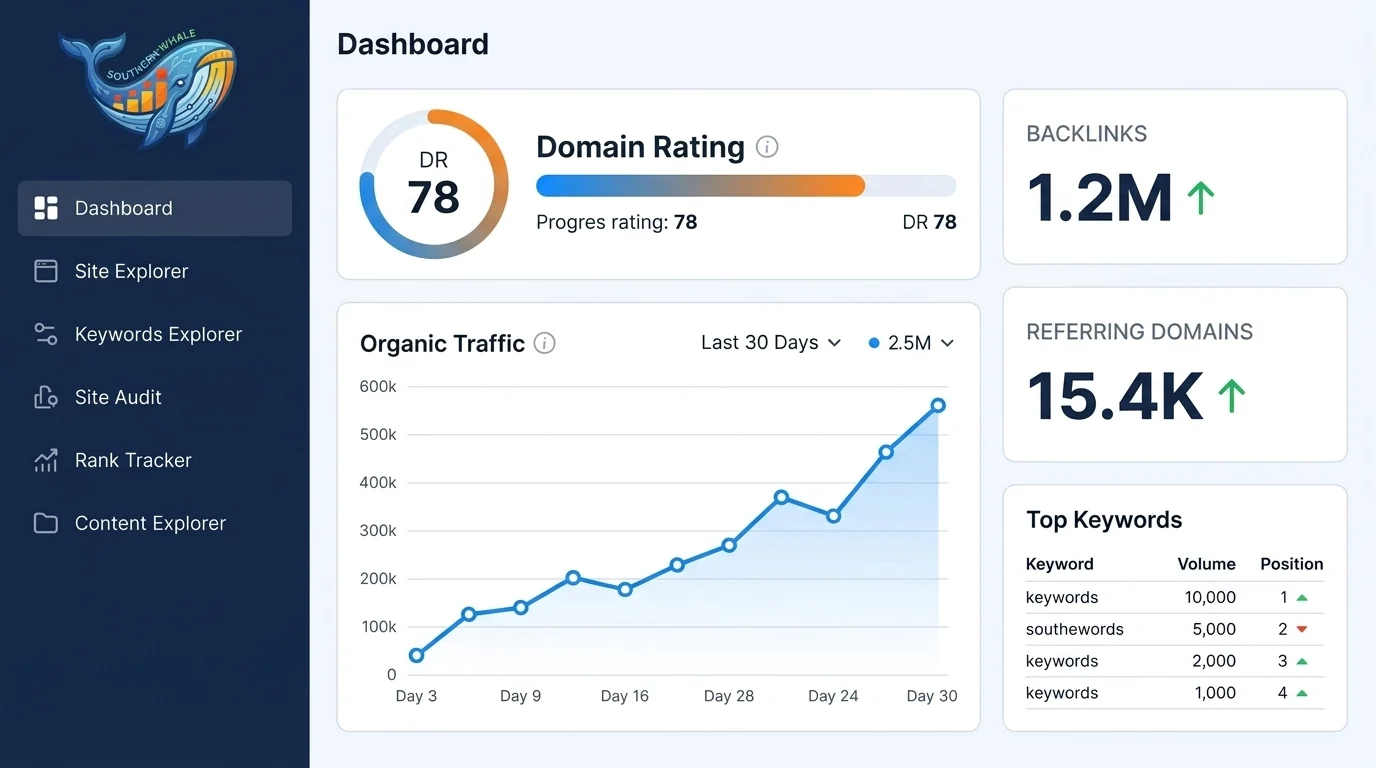Click the BACKLINKS card title
1376x768 pixels.
pos(1087,134)
